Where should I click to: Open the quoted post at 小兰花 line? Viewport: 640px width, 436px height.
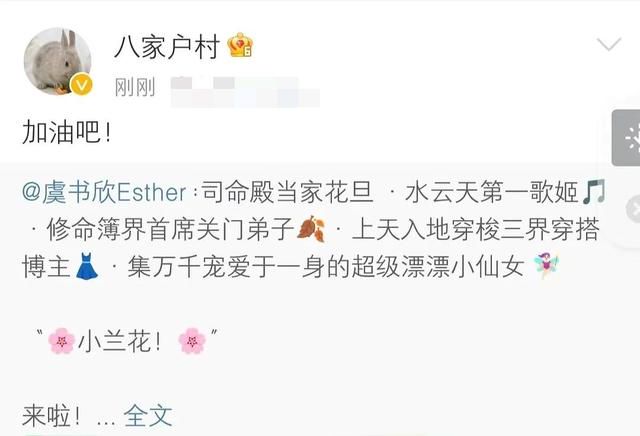pyautogui.click(x=127, y=341)
